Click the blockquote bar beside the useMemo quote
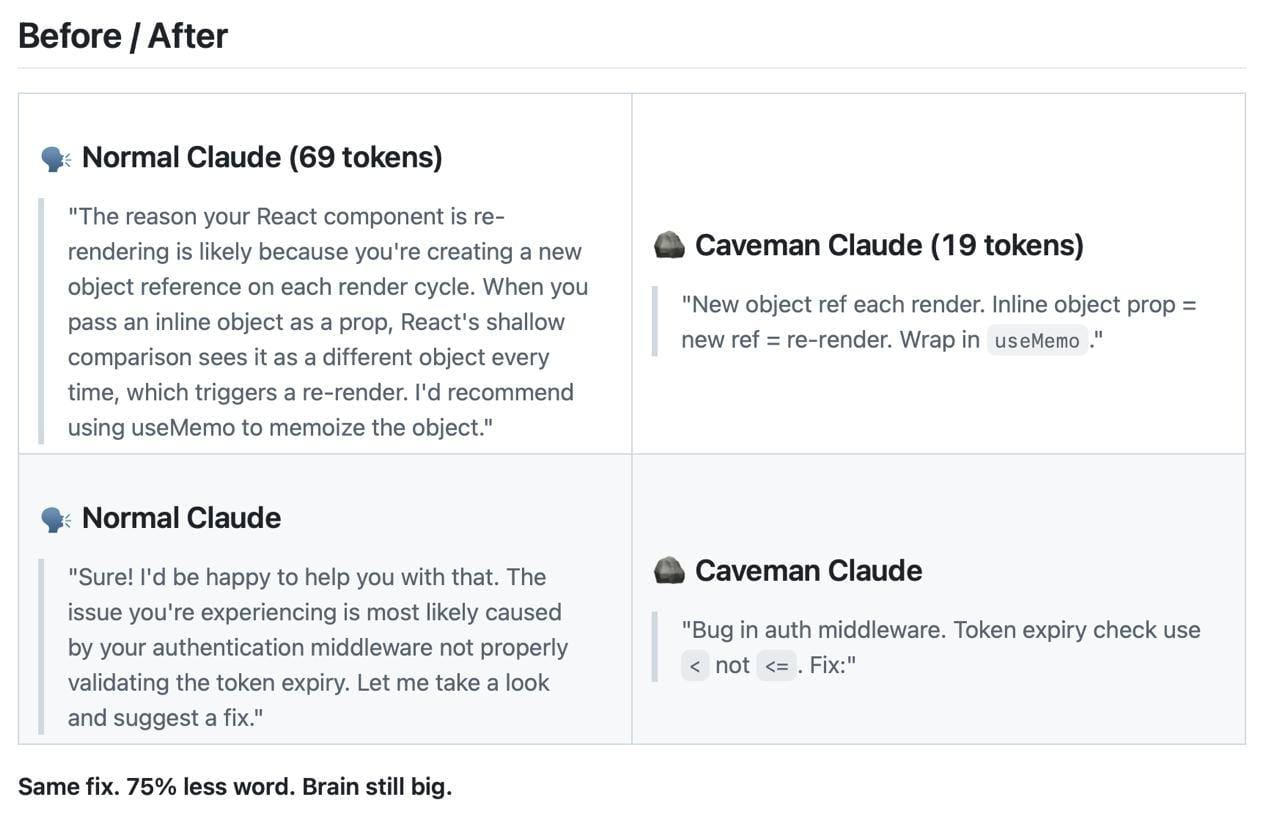Viewport: 1280px width, 814px height. point(655,322)
